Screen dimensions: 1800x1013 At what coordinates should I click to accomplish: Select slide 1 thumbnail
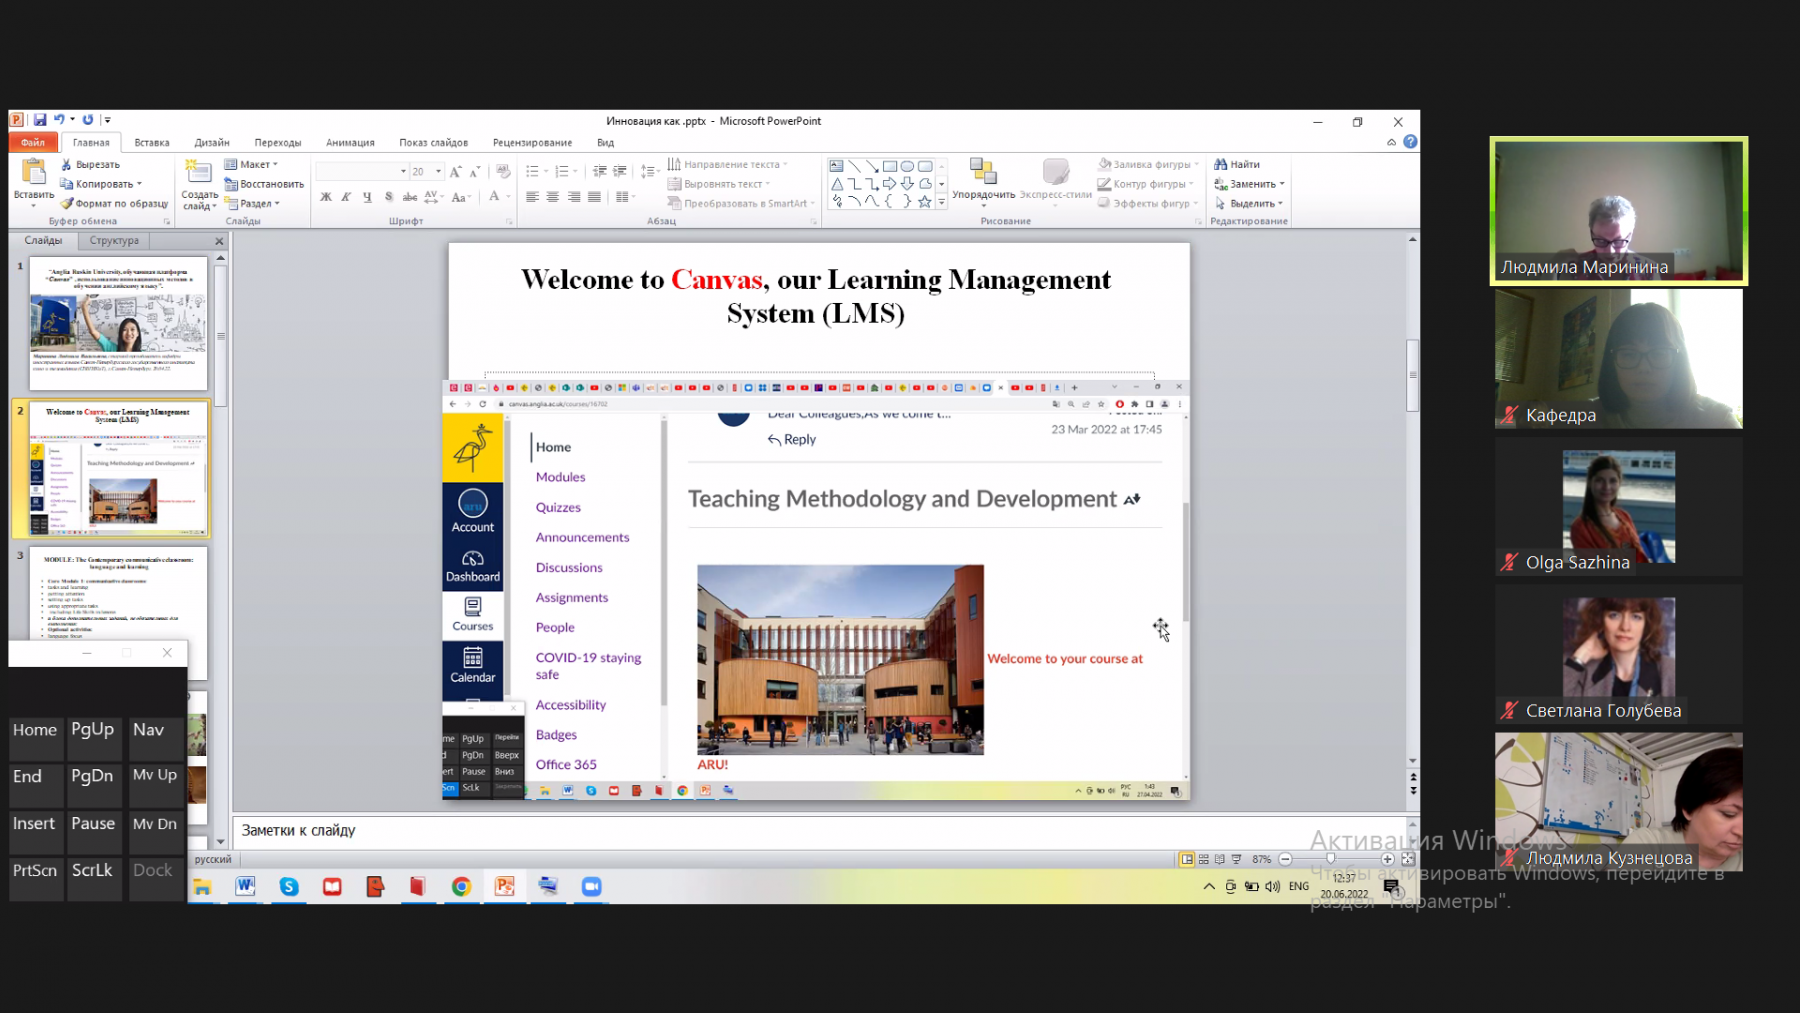click(118, 323)
